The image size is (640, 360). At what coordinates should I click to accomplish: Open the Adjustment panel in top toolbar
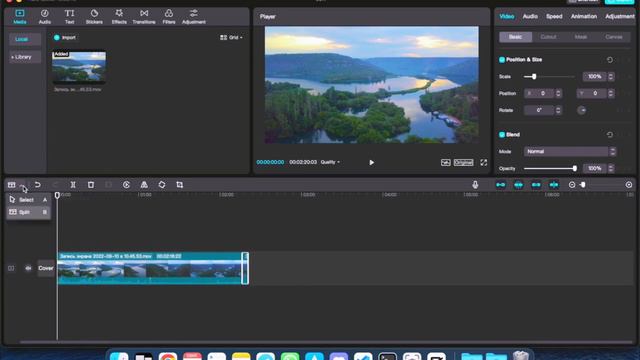point(193,17)
